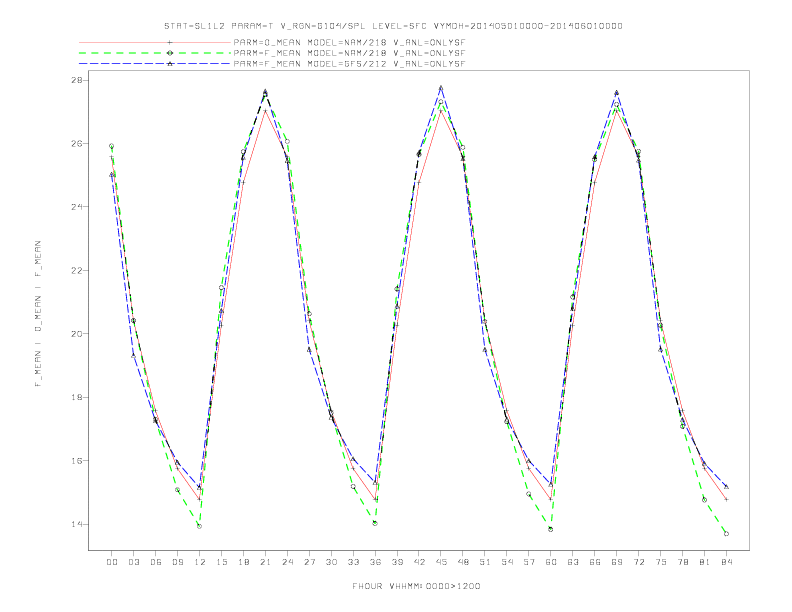Click the x-axis tick label 66

pyautogui.click(x=595, y=562)
